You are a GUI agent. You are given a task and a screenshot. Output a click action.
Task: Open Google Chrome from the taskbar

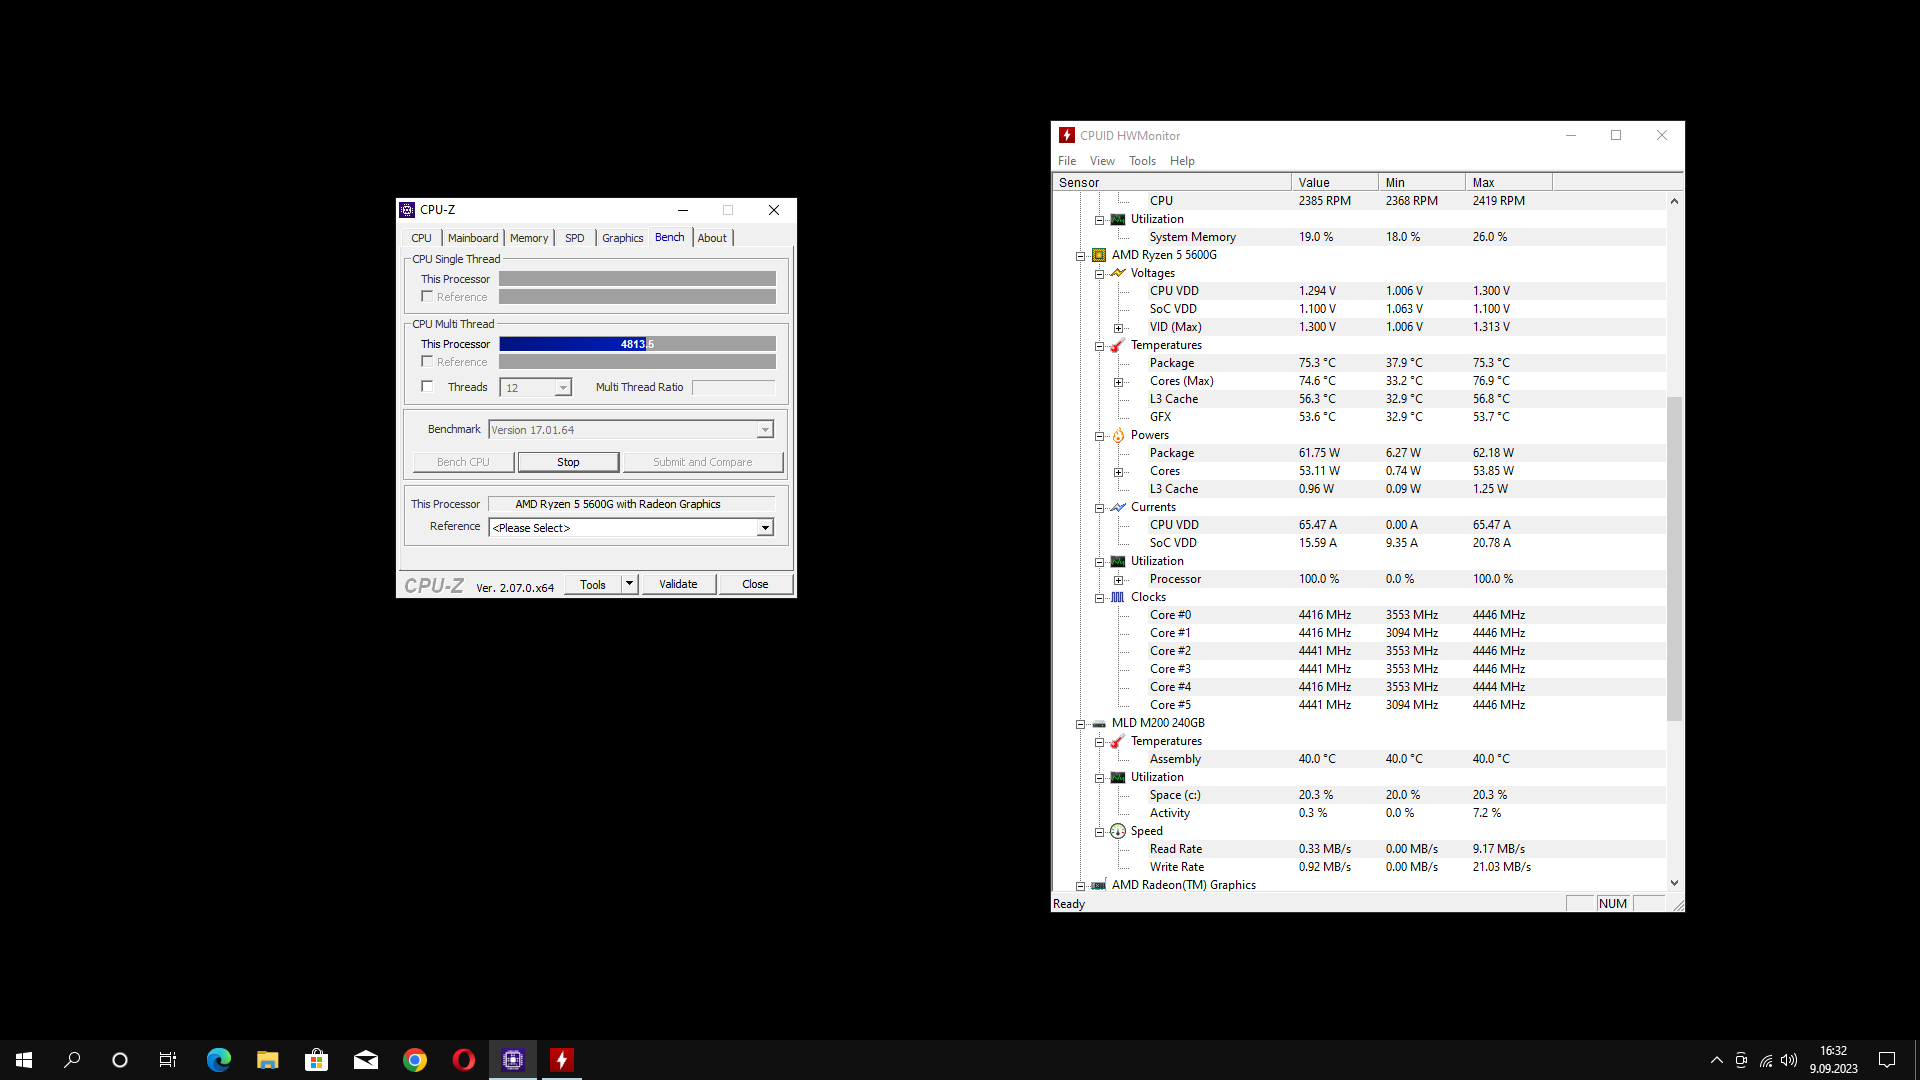pyautogui.click(x=414, y=1060)
